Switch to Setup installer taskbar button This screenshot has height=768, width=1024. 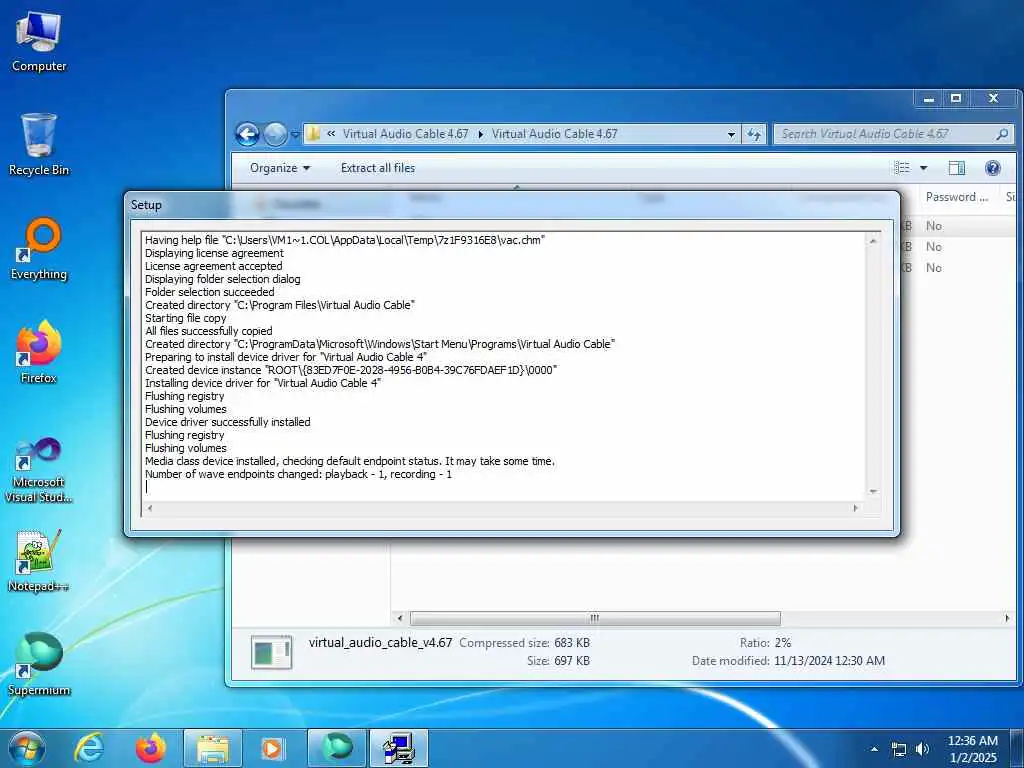[x=399, y=748]
